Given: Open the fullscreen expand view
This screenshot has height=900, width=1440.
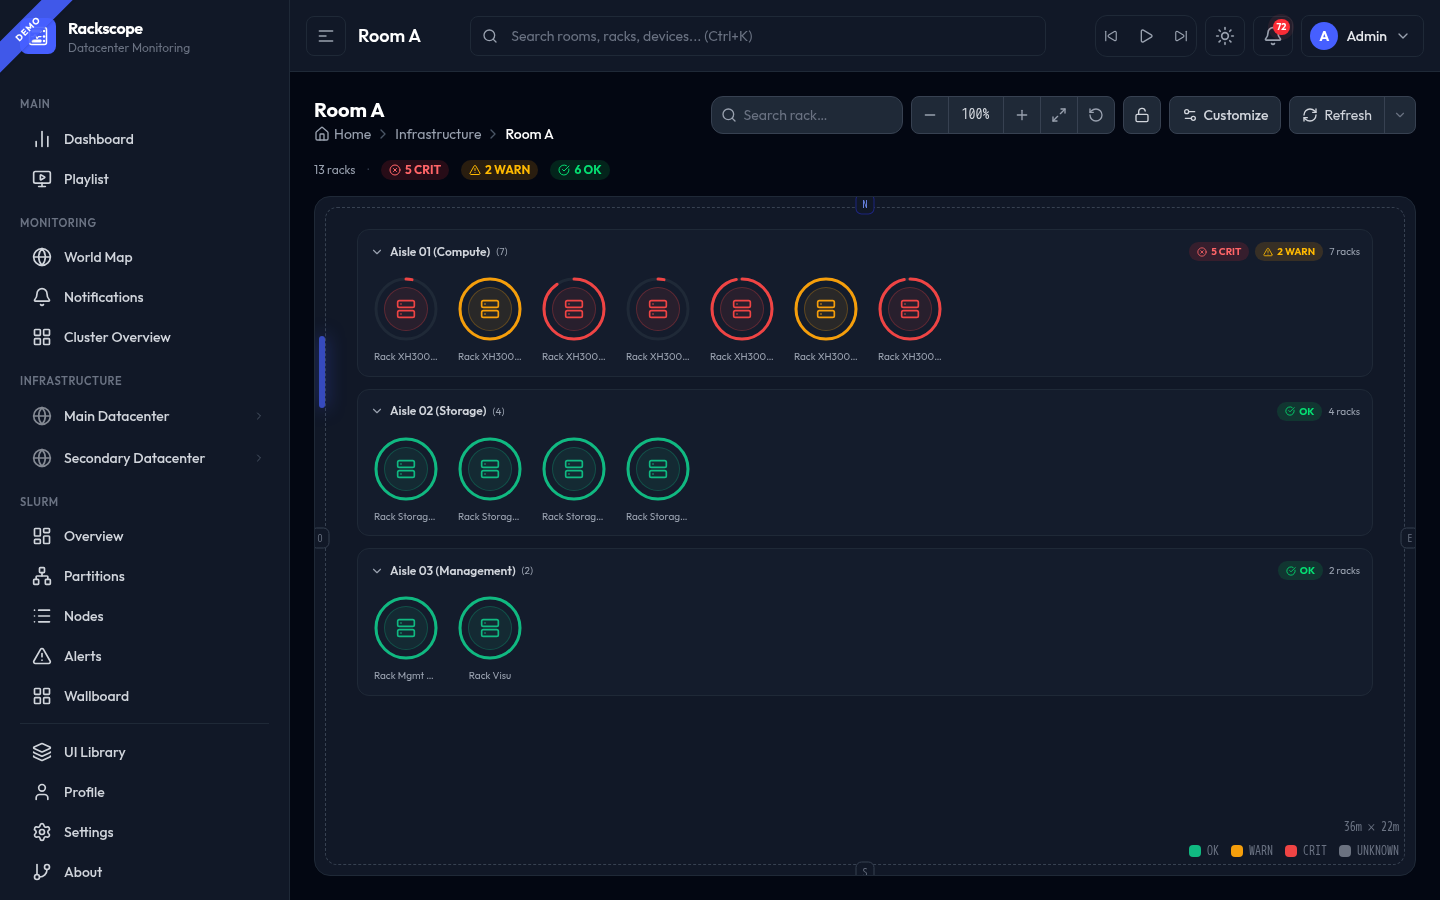Looking at the screenshot, I should (x=1059, y=115).
